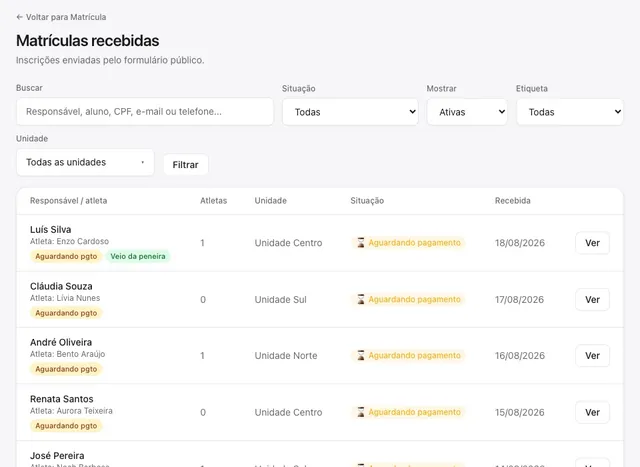Image resolution: width=640 pixels, height=467 pixels.
Task: Click Aguardando pagamento status for Luís Silva
Action: pyautogui.click(x=408, y=243)
